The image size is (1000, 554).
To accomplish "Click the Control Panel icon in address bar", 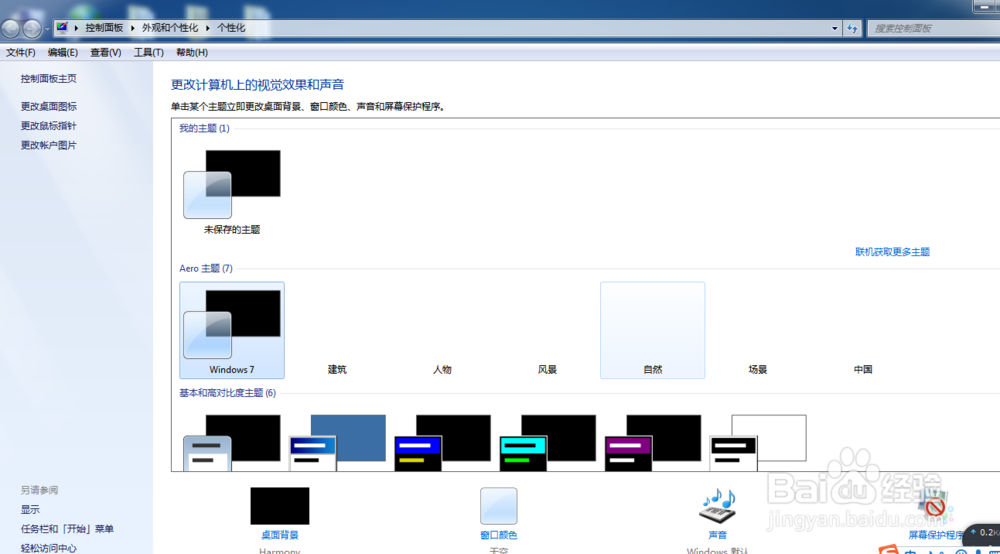I will [62, 27].
